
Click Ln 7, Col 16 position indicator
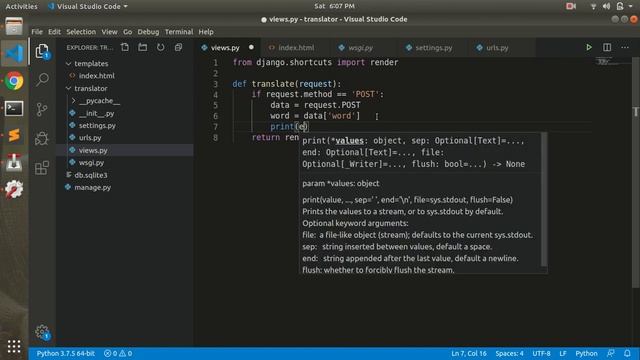469,353
